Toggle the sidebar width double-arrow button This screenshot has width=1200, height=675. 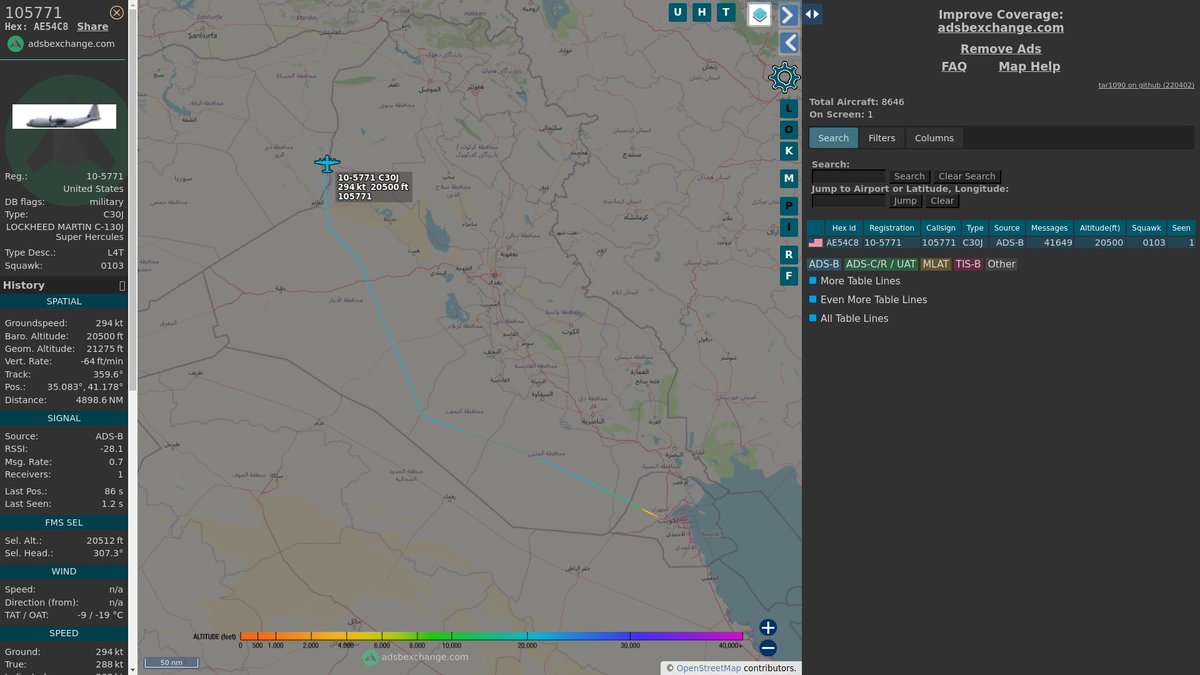(812, 14)
